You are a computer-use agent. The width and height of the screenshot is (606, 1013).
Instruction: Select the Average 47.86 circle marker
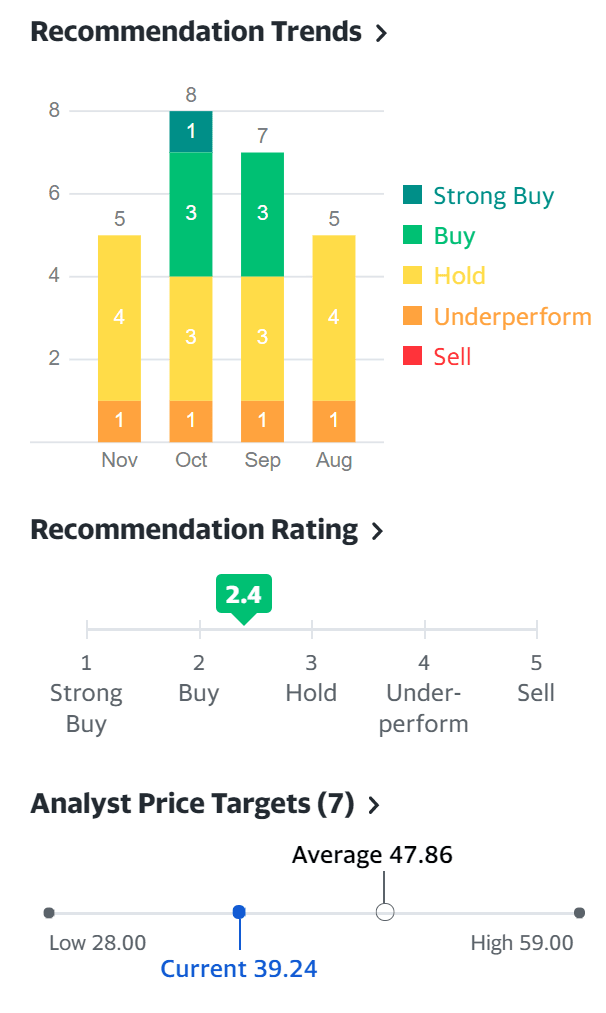385,912
